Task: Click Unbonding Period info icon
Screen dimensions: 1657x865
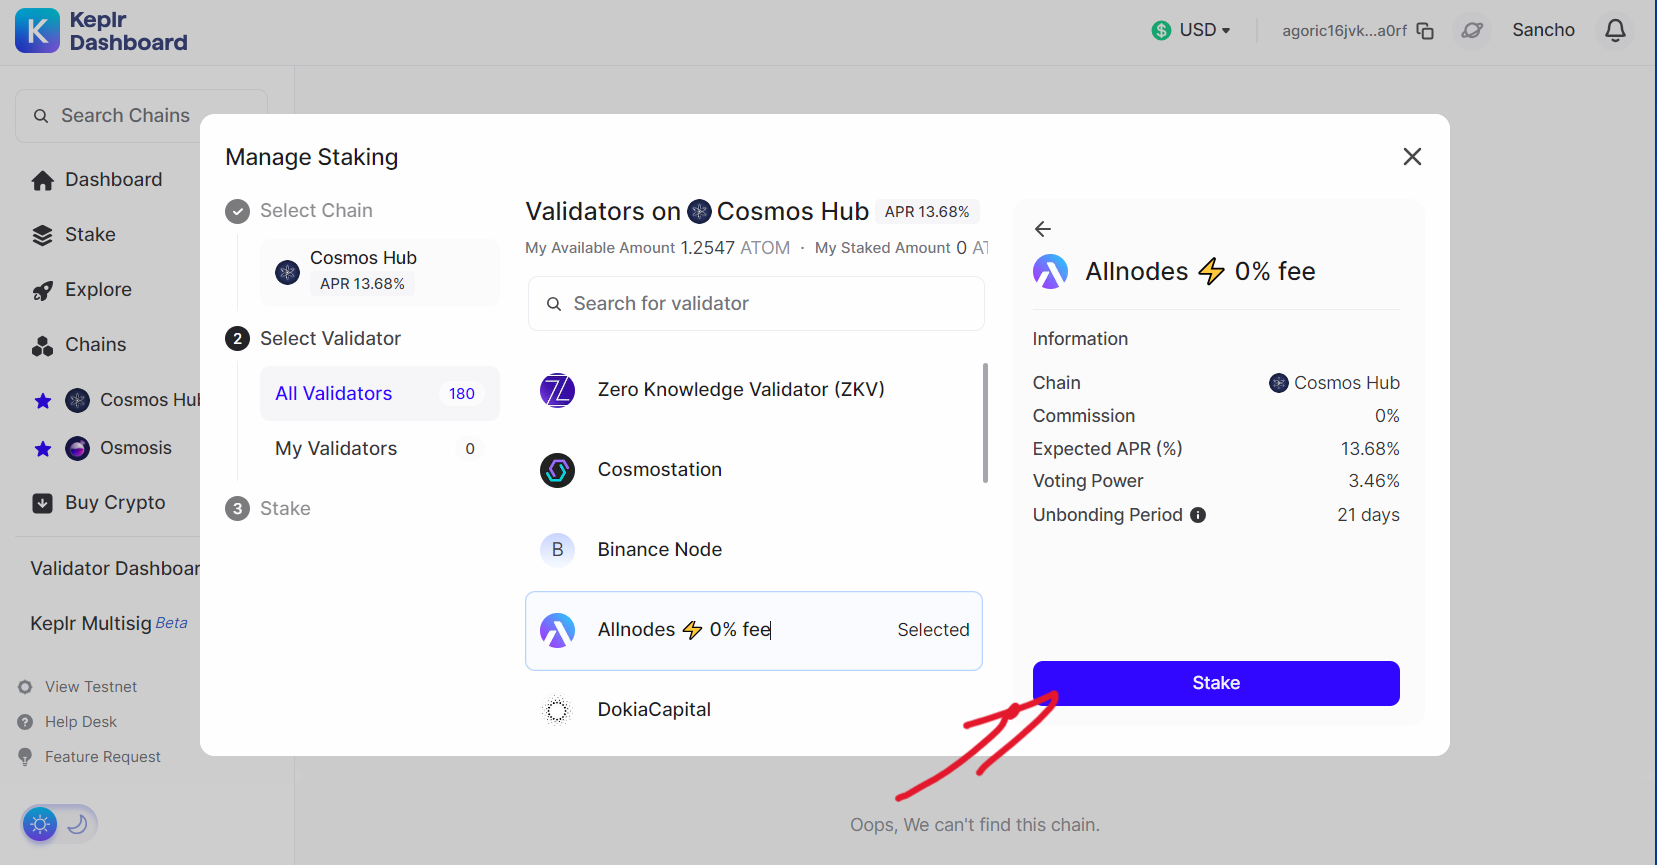Action: tap(1198, 515)
